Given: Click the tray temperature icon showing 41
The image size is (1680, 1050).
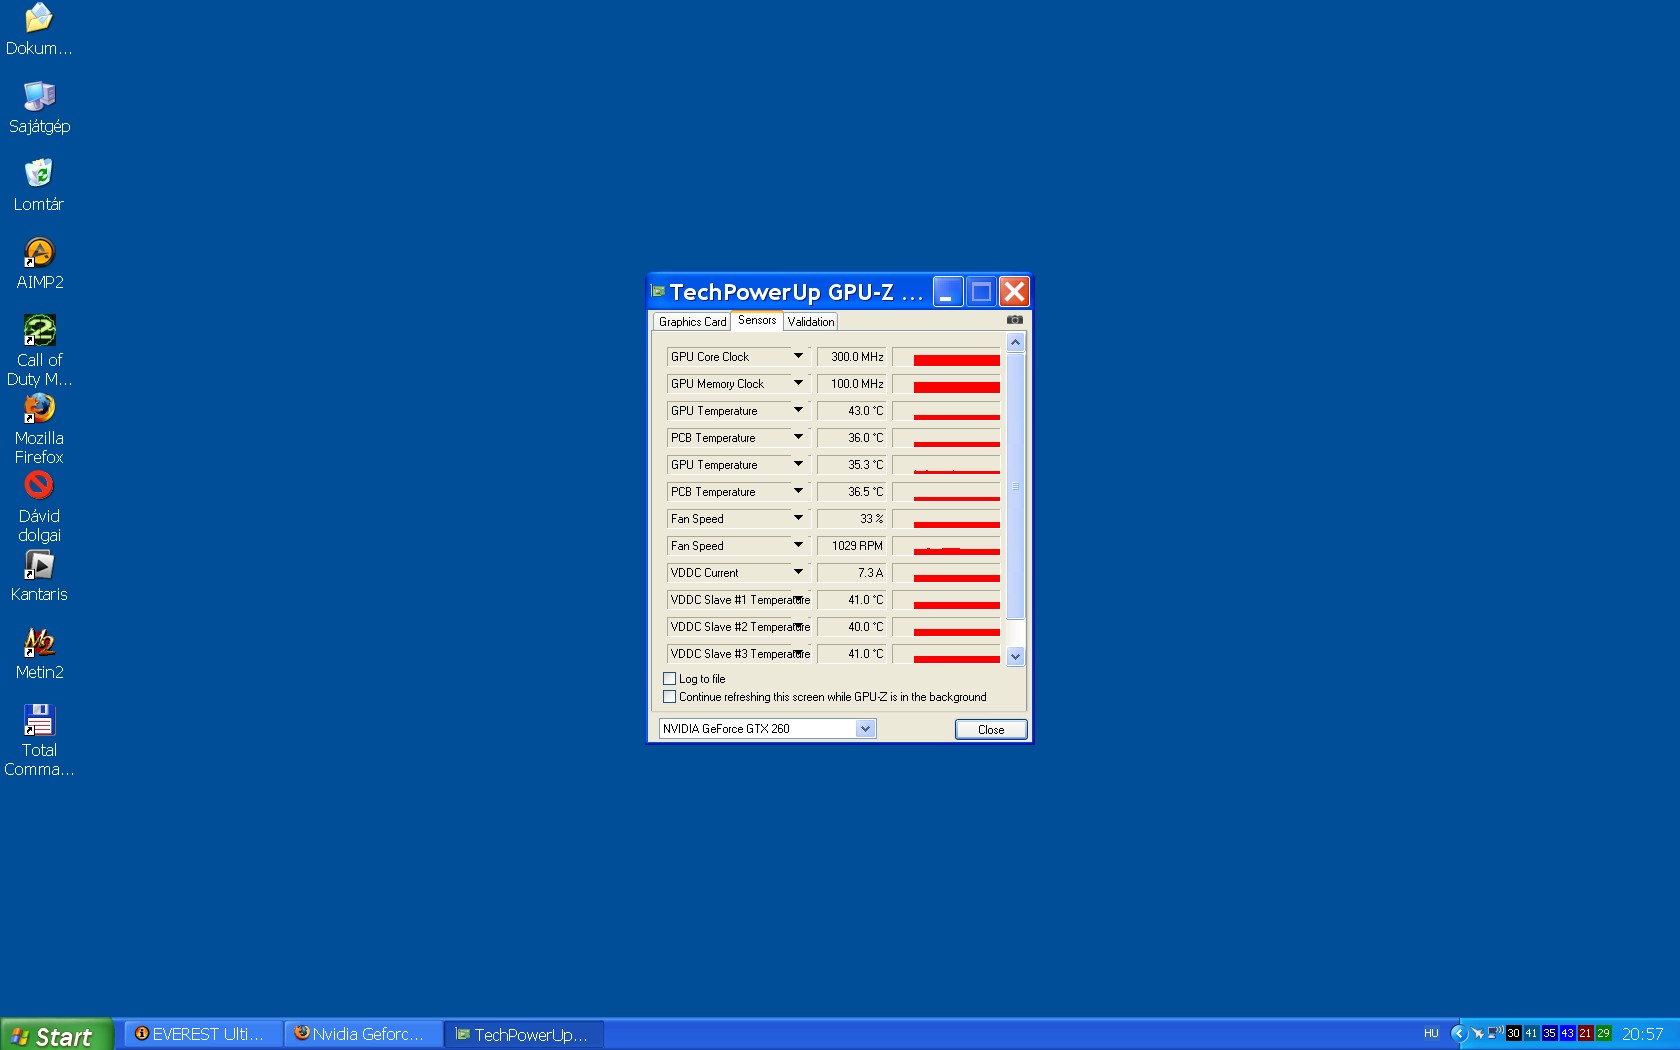Looking at the screenshot, I should (1531, 1033).
